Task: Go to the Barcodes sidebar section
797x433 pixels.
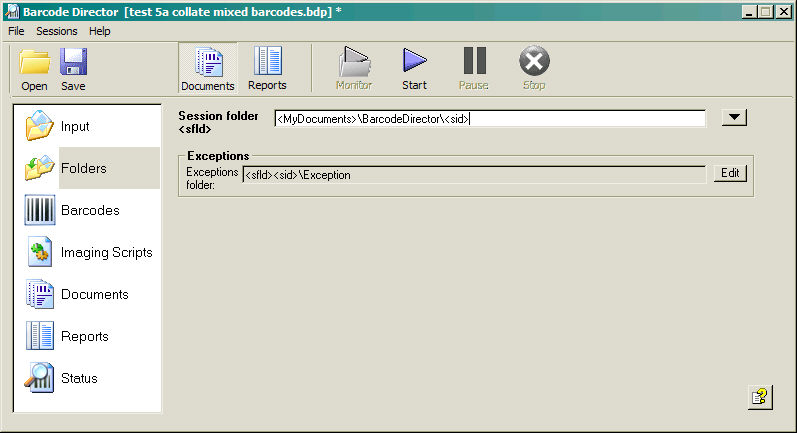Action: coord(89,210)
